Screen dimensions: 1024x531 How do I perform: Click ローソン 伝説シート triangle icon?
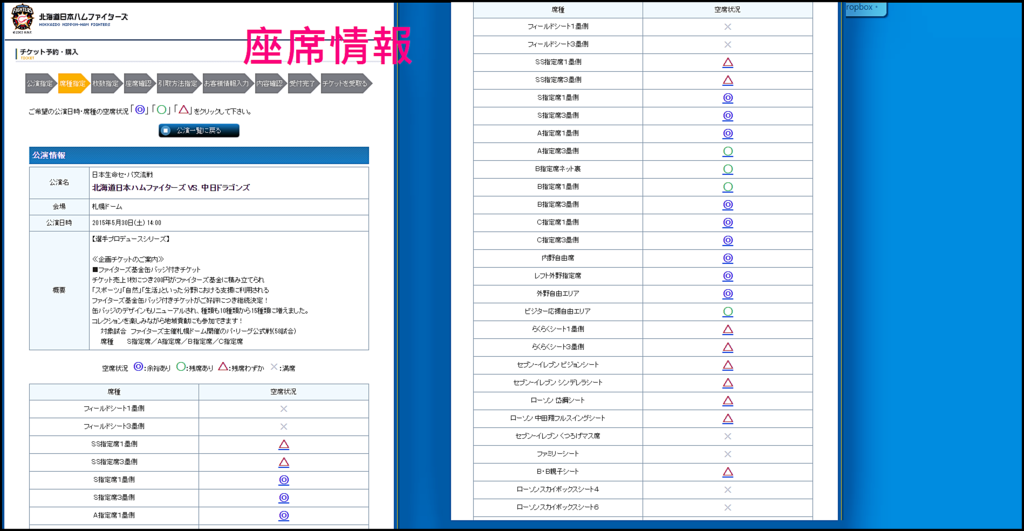[x=728, y=401]
